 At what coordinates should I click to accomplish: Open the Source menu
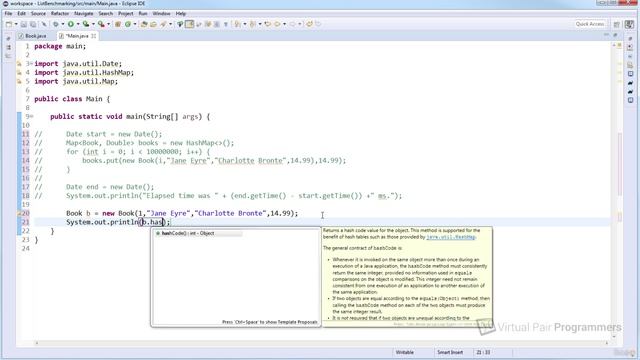tap(38, 13)
